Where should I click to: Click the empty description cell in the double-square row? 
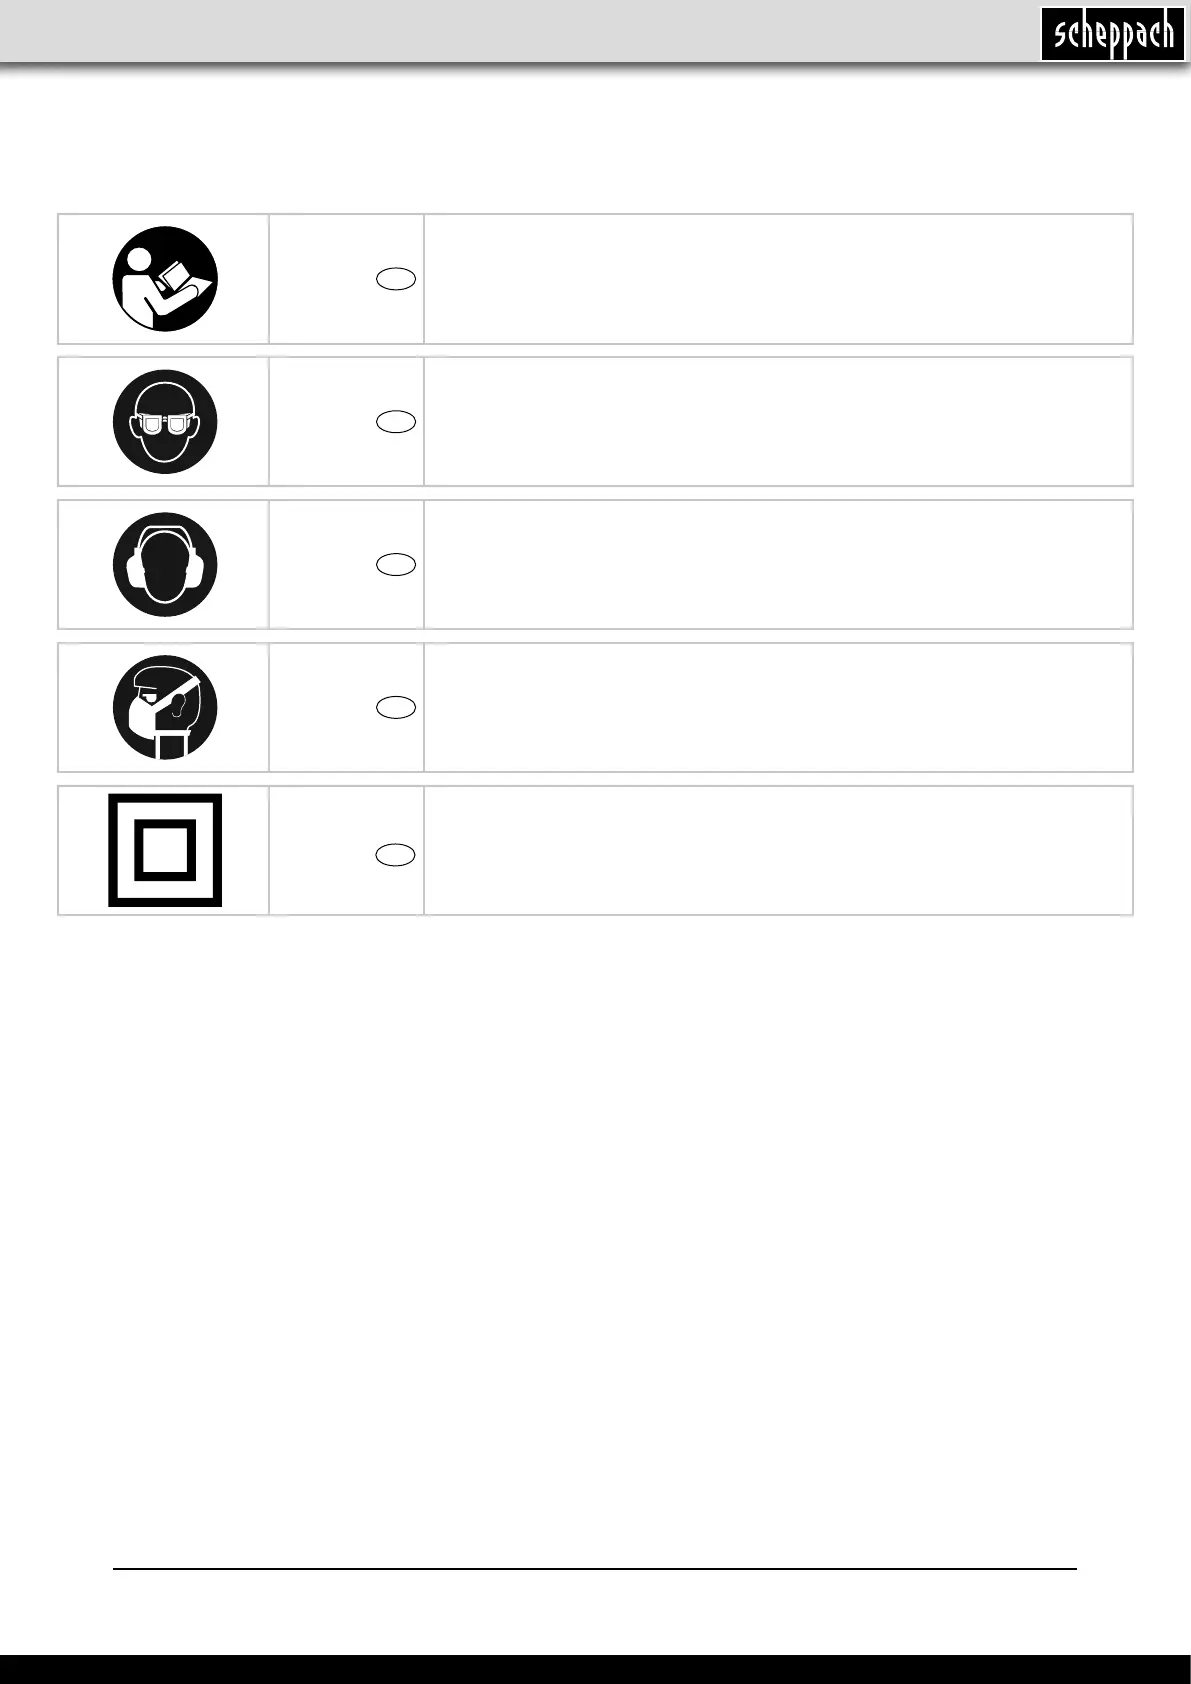[x=778, y=851]
